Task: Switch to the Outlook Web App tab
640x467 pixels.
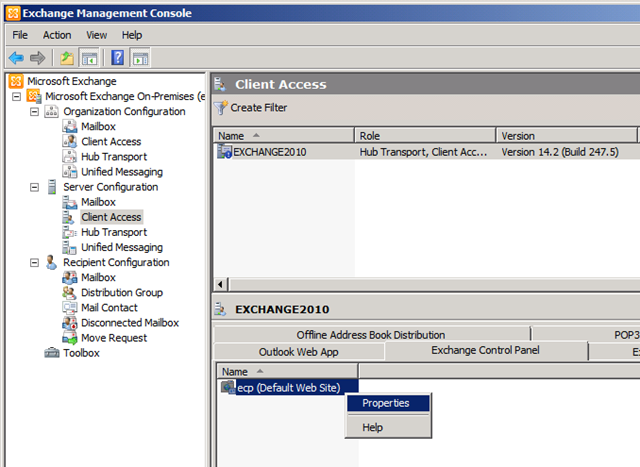Action: [x=299, y=352]
